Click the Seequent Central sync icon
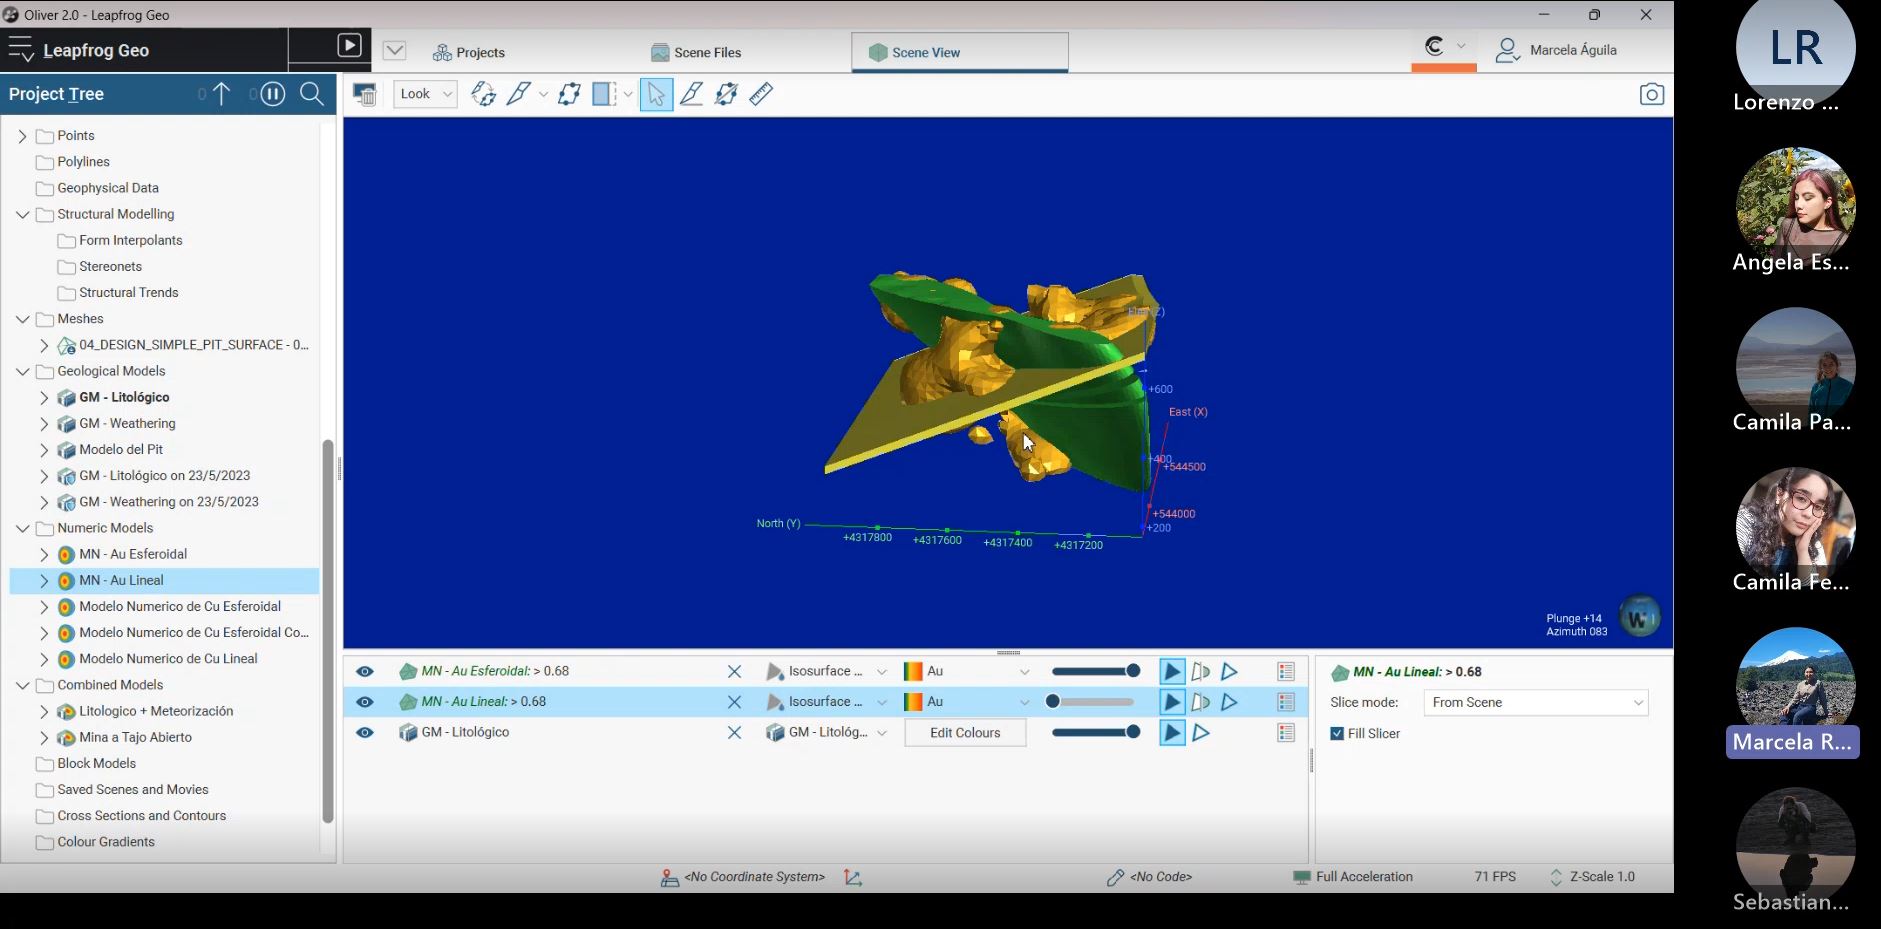Screen dimensions: 1881x929 pos(1434,46)
